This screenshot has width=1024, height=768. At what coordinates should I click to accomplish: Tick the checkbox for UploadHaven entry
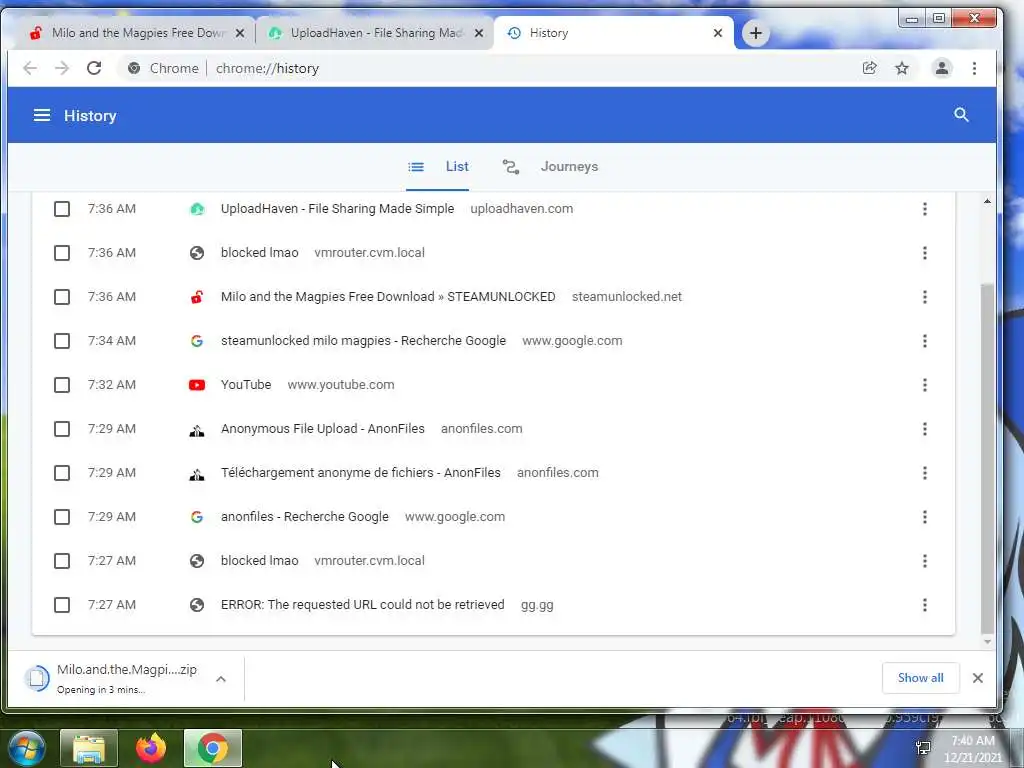click(62, 209)
